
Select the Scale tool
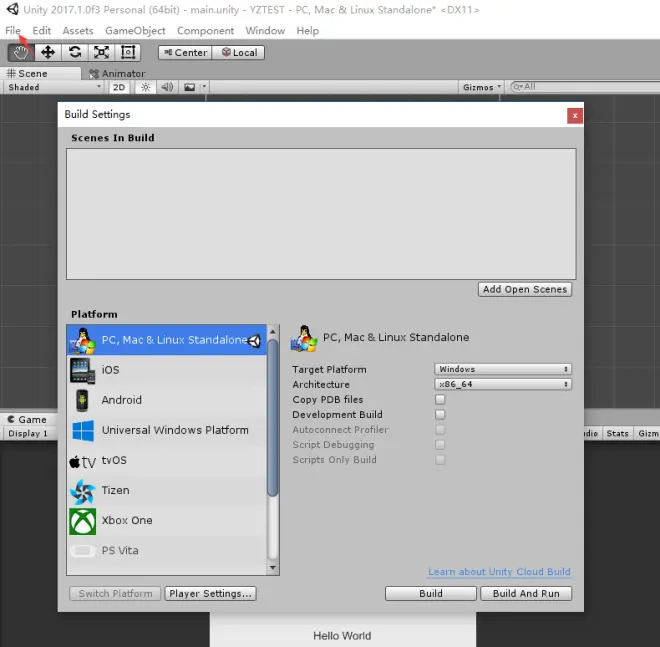[x=101, y=53]
